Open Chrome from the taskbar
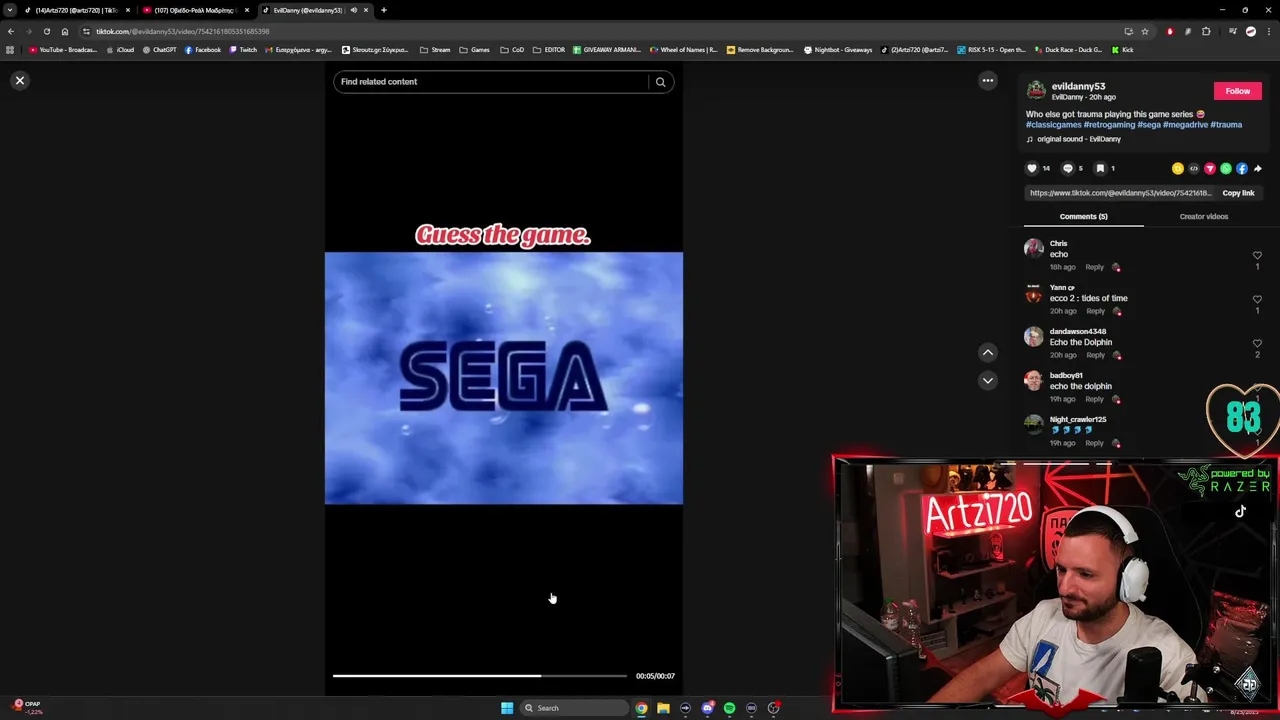This screenshot has height=720, width=1280. click(641, 708)
